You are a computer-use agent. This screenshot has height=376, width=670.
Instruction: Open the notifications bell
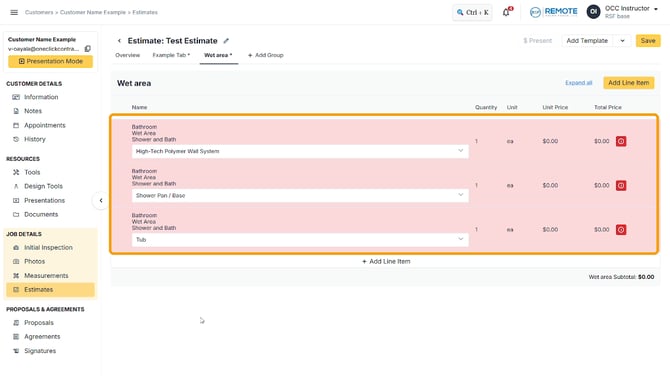coord(506,12)
